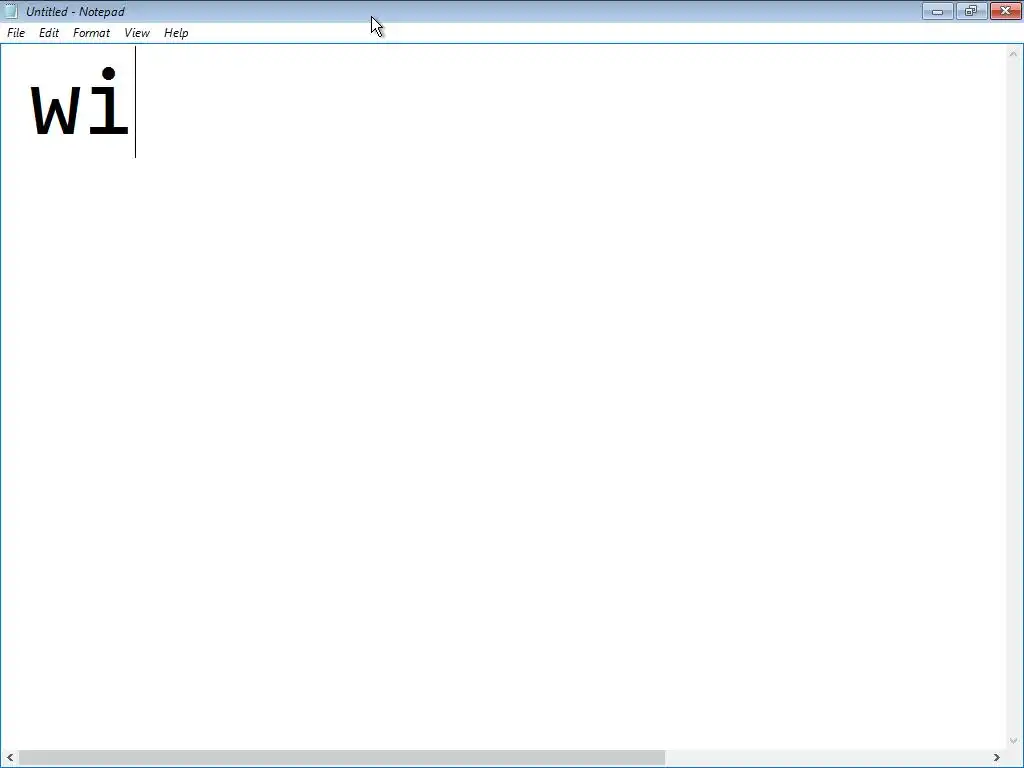
Task: Open the Help menu
Action: [176, 33]
